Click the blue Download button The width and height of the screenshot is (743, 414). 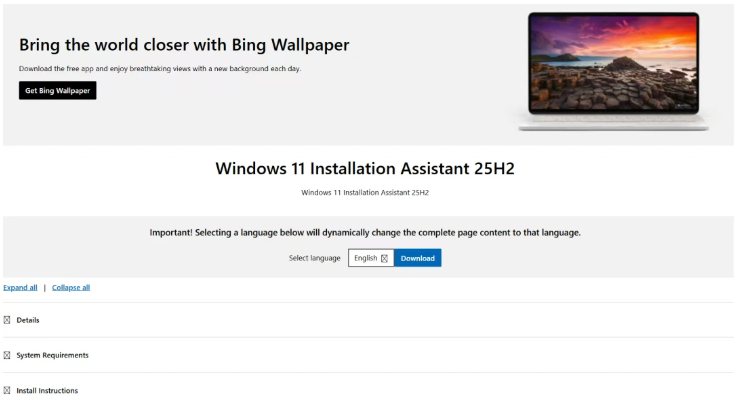click(417, 258)
